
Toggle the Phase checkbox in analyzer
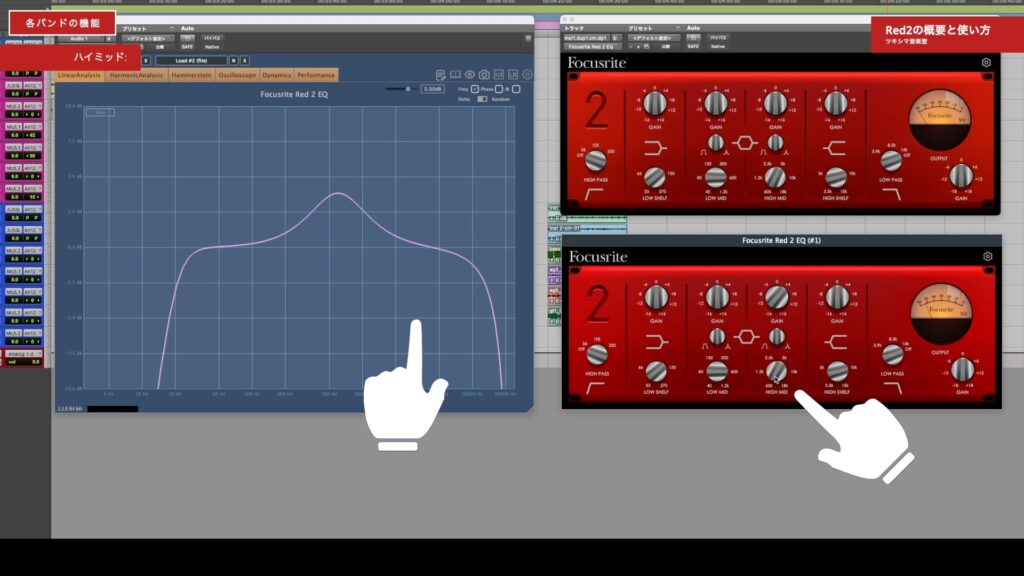tap(499, 89)
